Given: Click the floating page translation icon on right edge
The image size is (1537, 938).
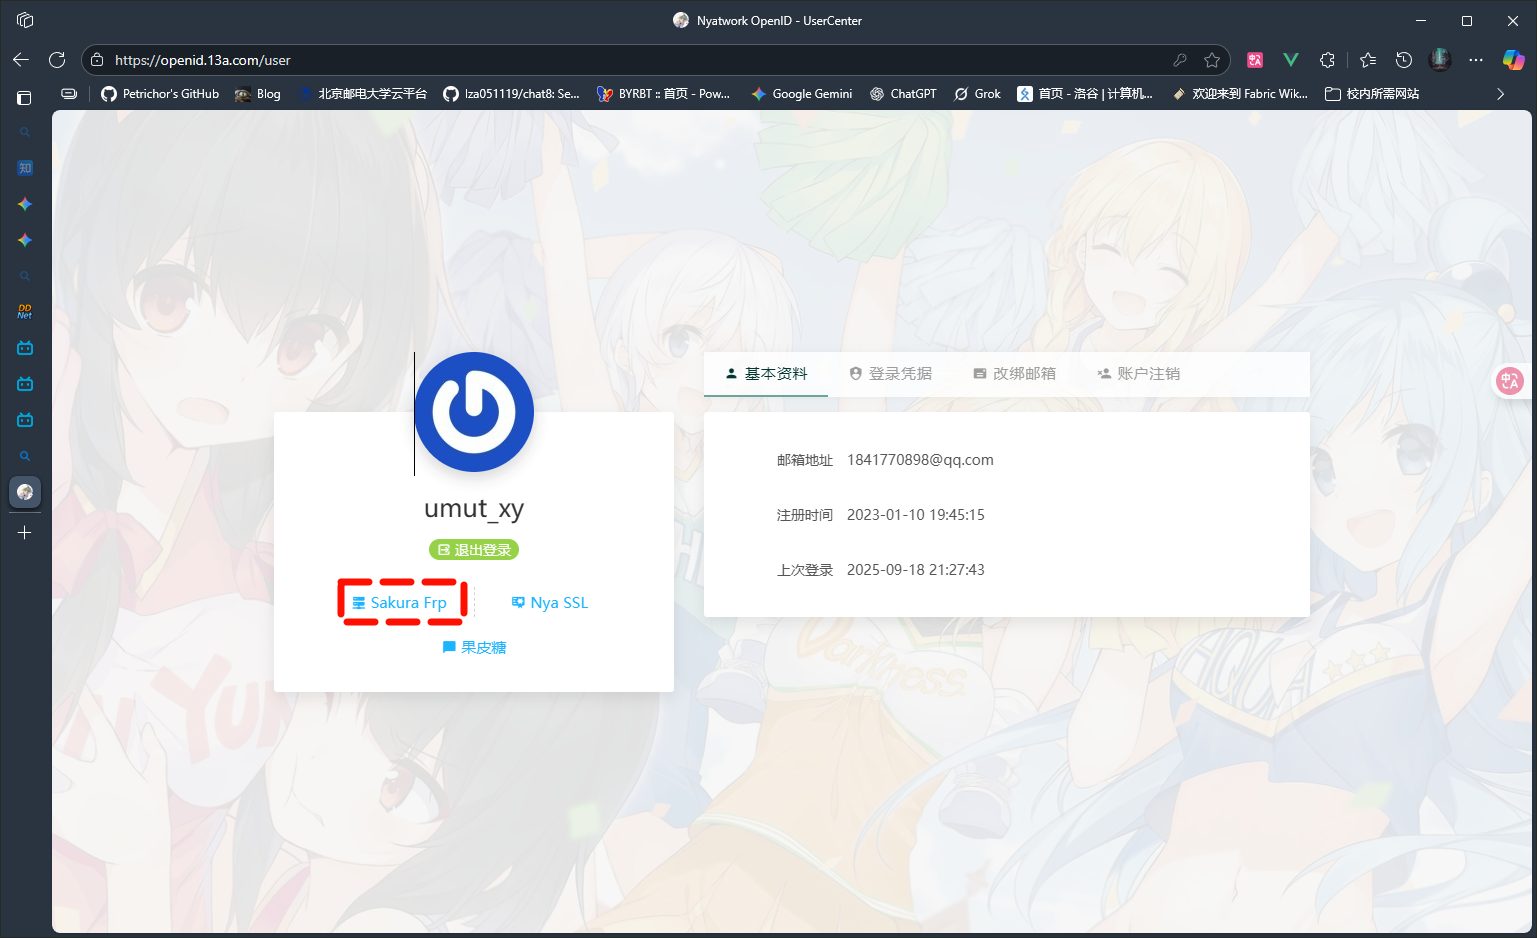Looking at the screenshot, I should click(1510, 381).
